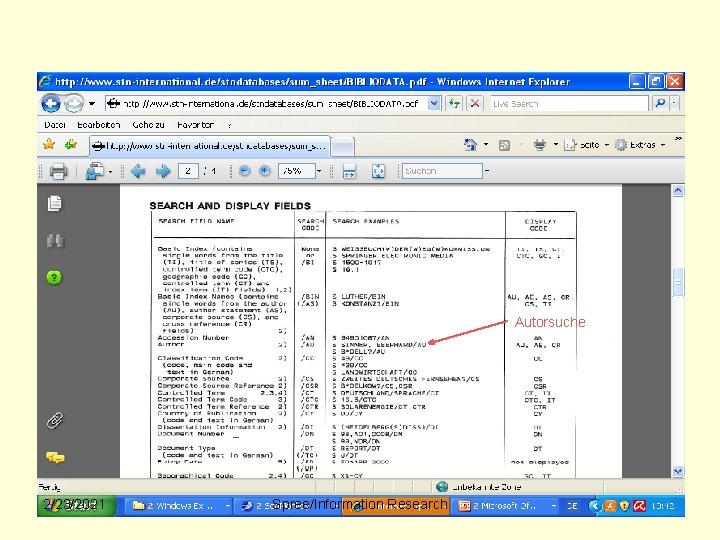Viewport: 720px width, 540px height.
Task: Open the Bearbeiten menu
Action: (98, 125)
